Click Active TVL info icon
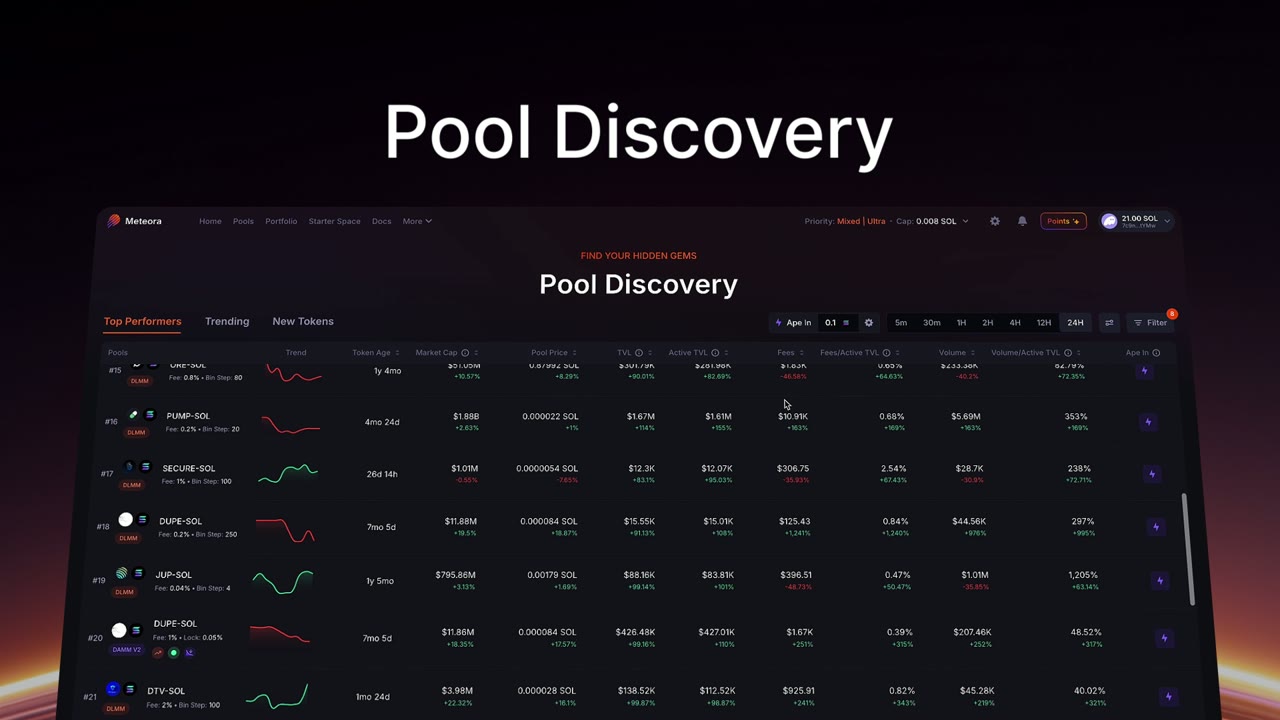1280x720 pixels. [715, 353]
